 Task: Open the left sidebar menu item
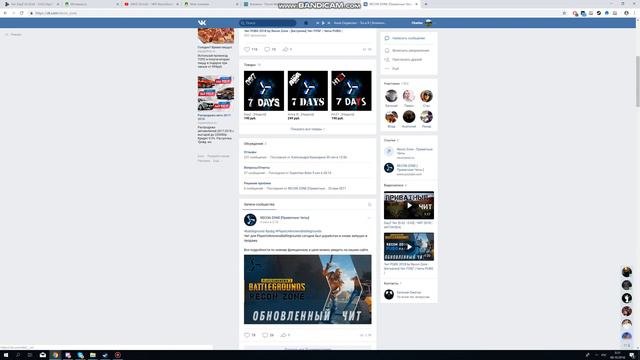pos(13,35)
